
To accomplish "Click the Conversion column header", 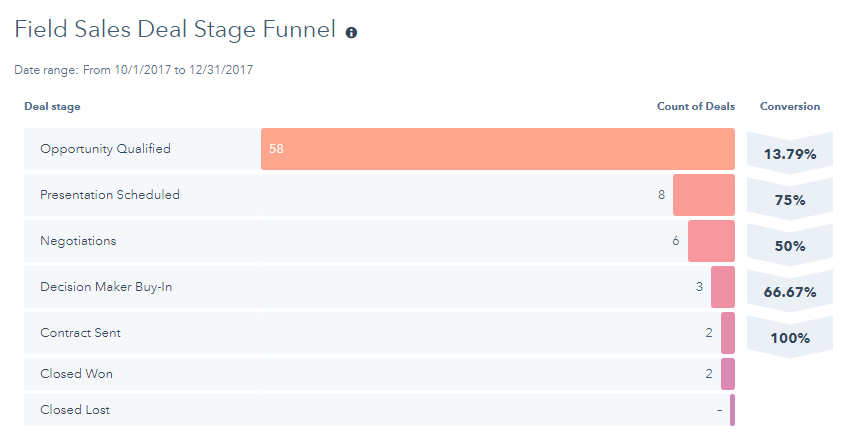I will click(x=789, y=106).
